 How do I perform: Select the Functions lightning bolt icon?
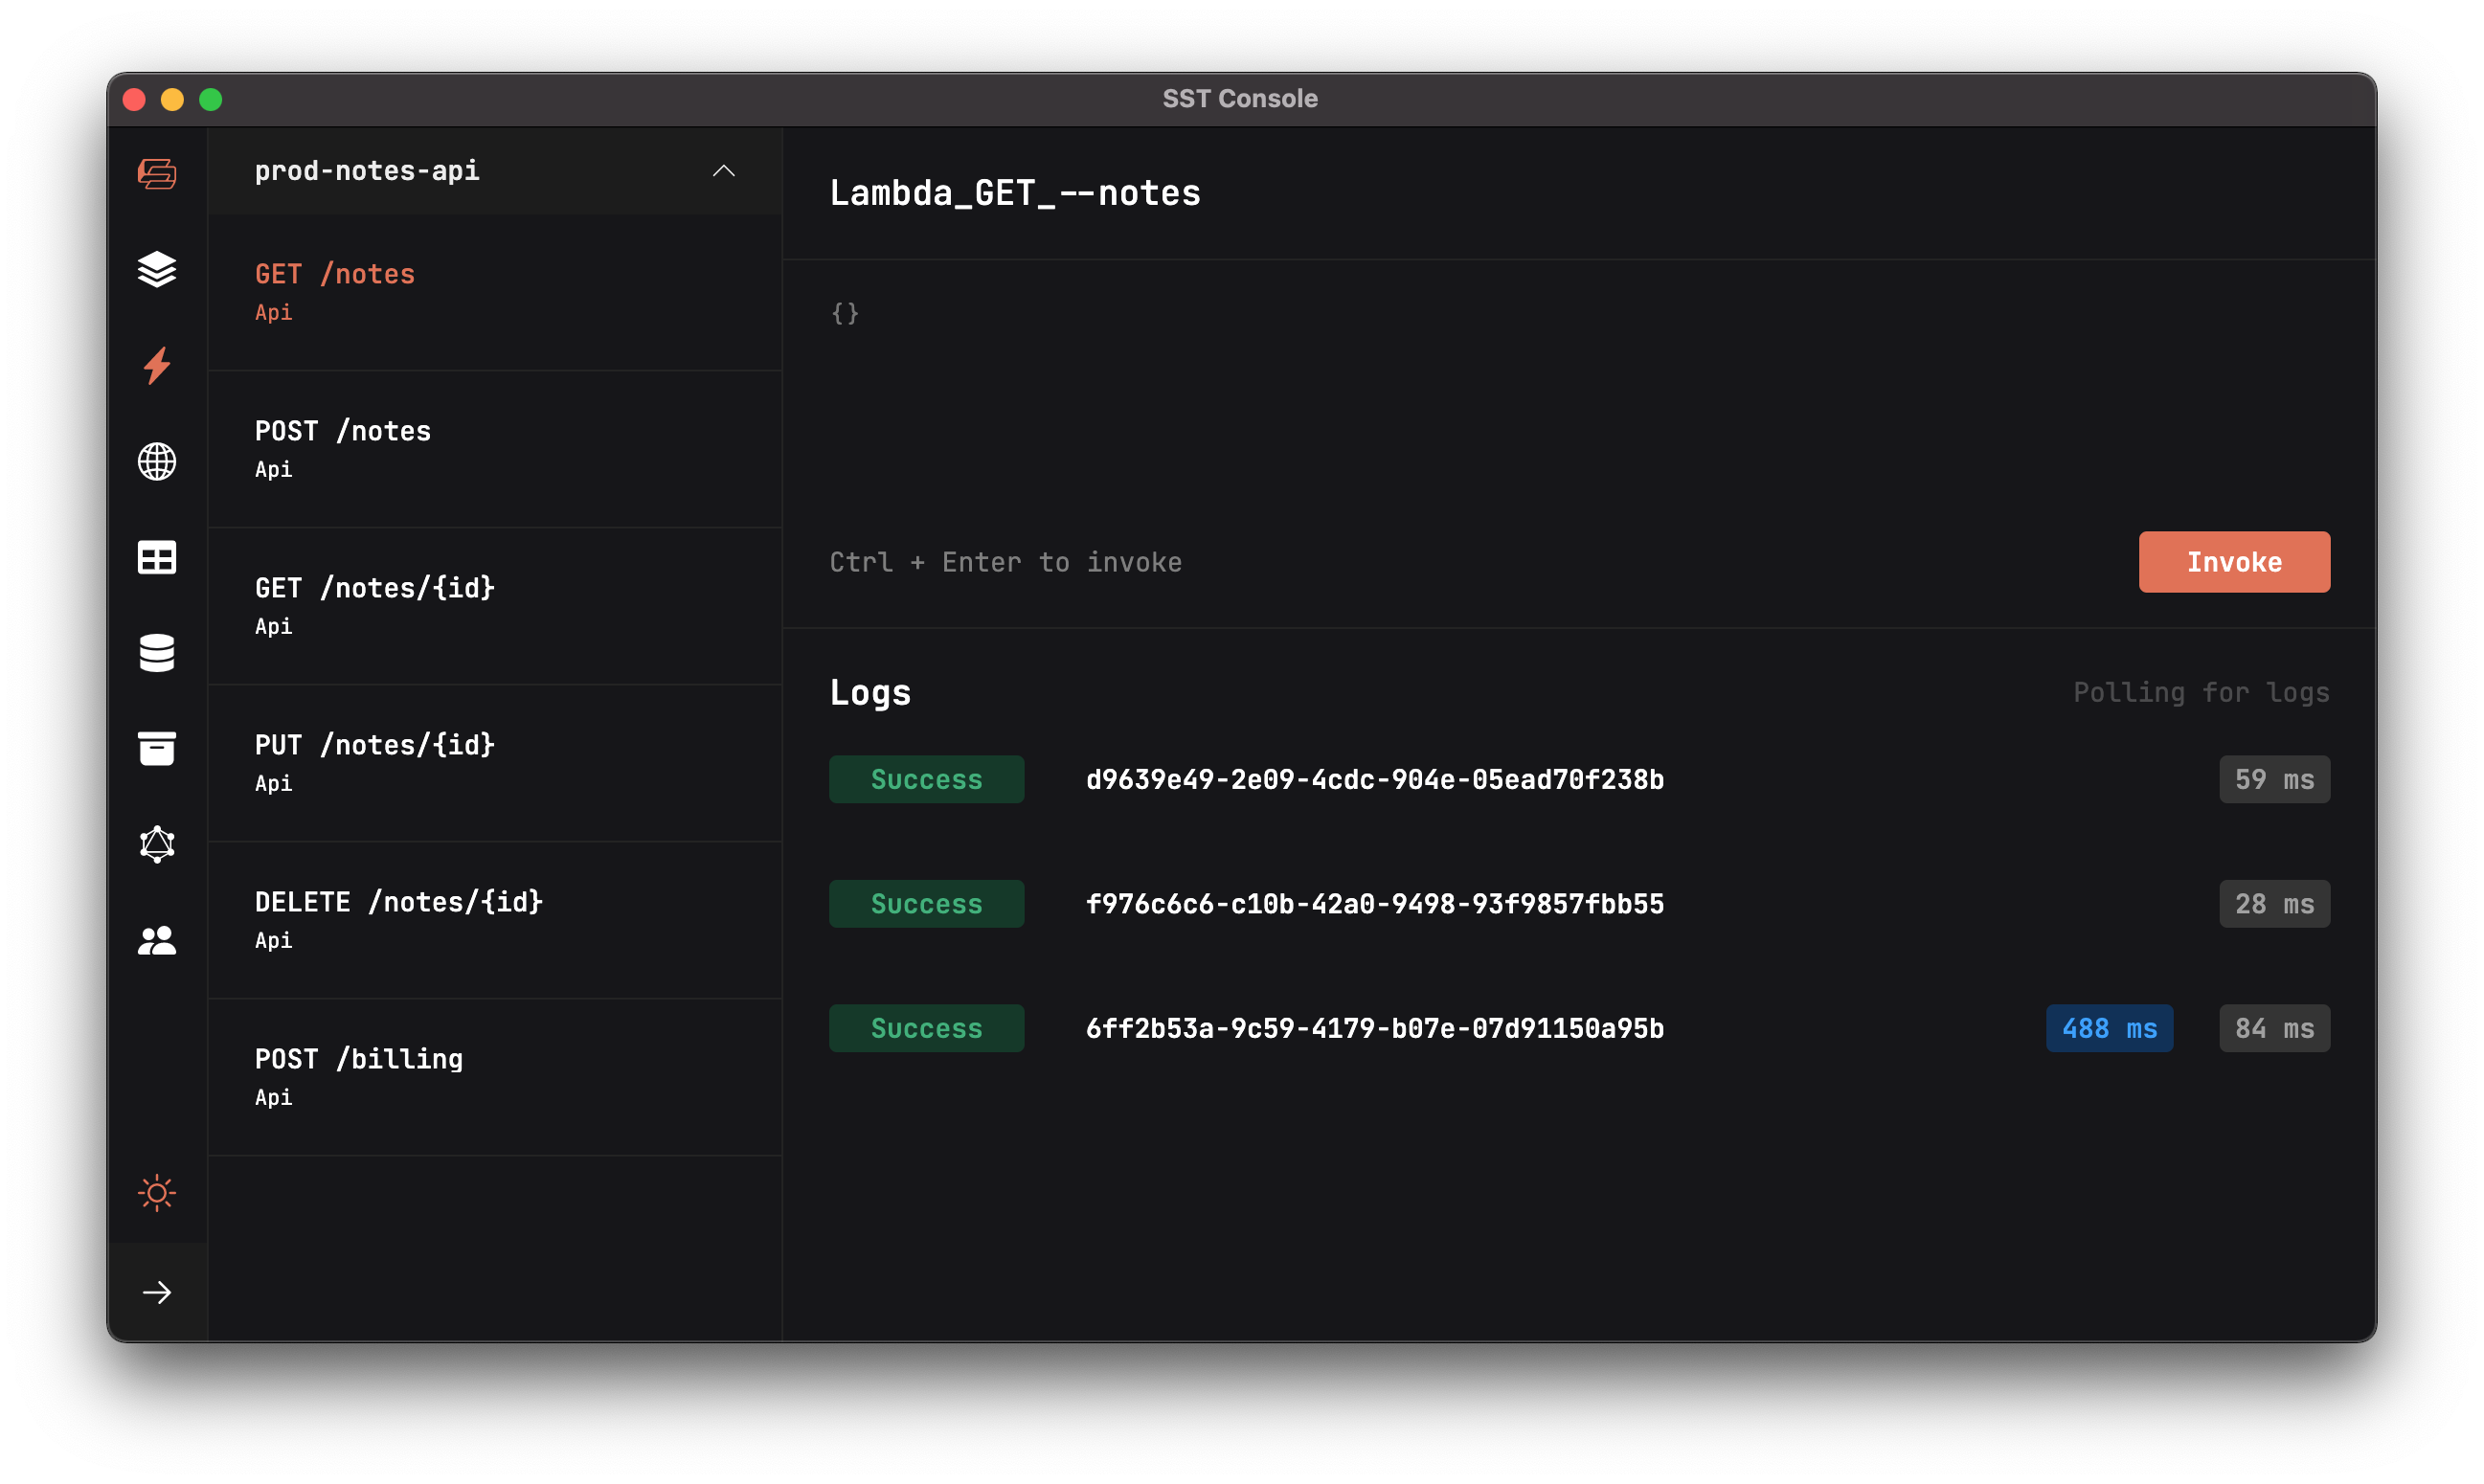pos(157,366)
